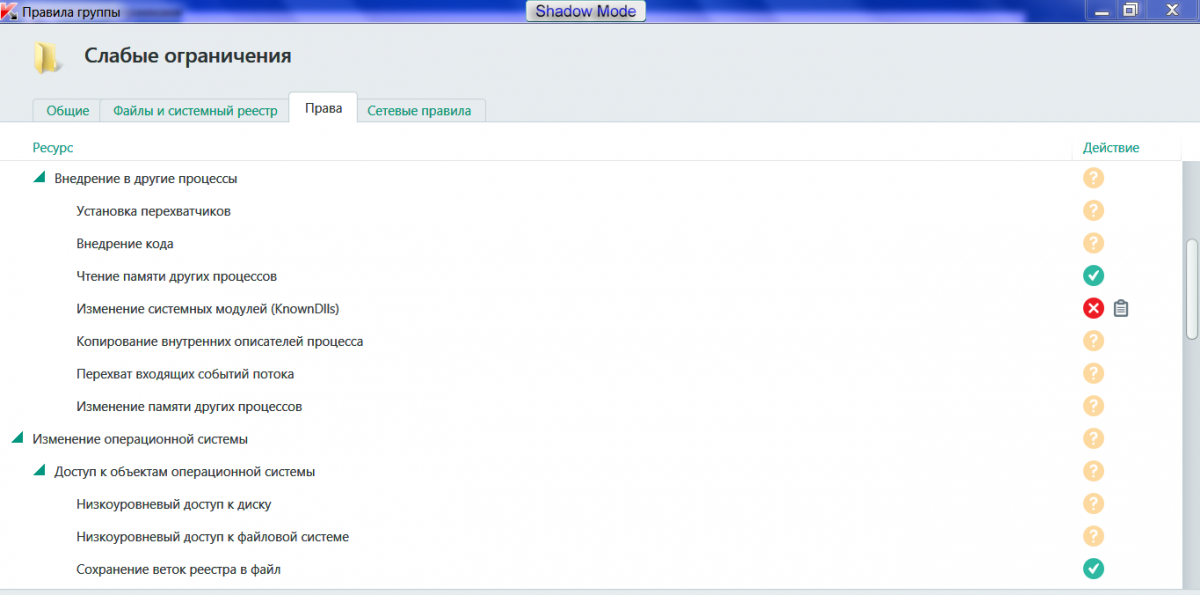This screenshot has height=595, width=1200.
Task: Select row Установка перехватчиков
Action: click(x=590, y=211)
